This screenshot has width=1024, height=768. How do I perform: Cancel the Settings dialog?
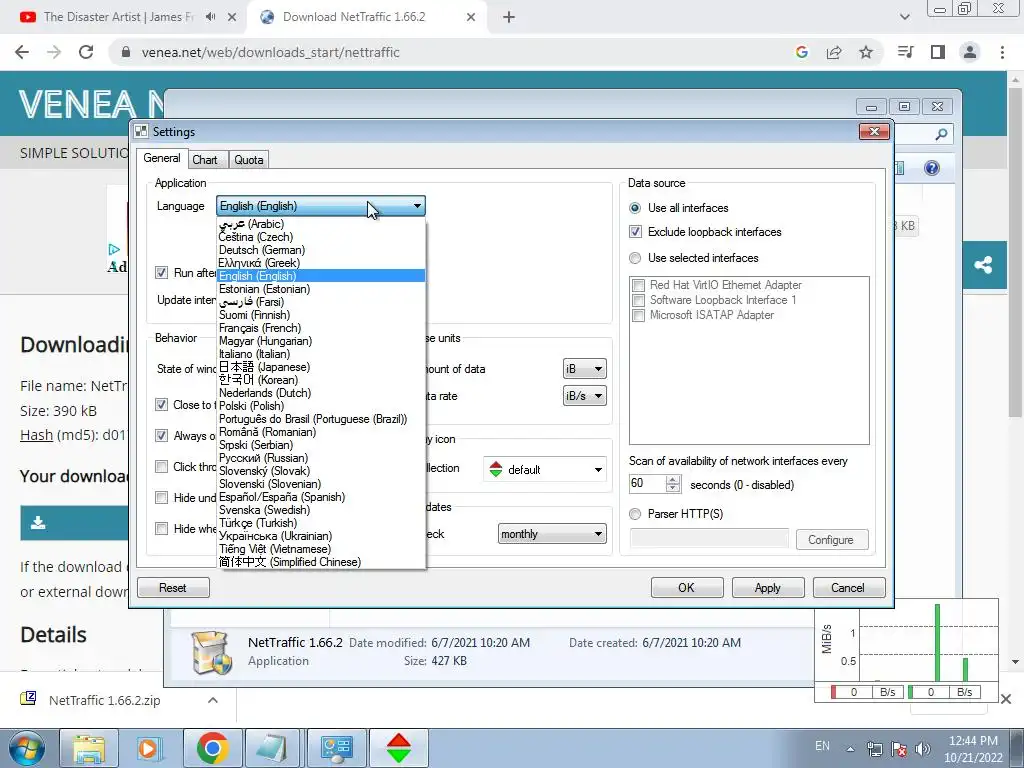tap(849, 588)
